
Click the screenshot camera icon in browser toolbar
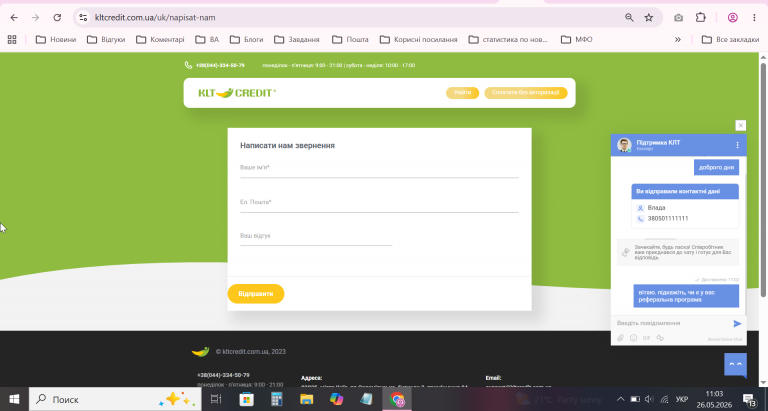click(x=678, y=18)
